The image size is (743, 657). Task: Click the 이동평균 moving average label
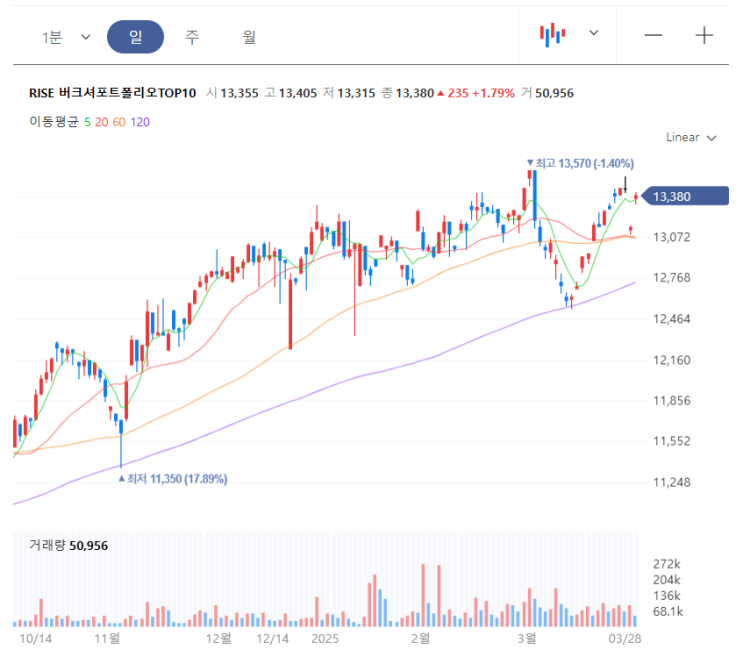tap(54, 122)
